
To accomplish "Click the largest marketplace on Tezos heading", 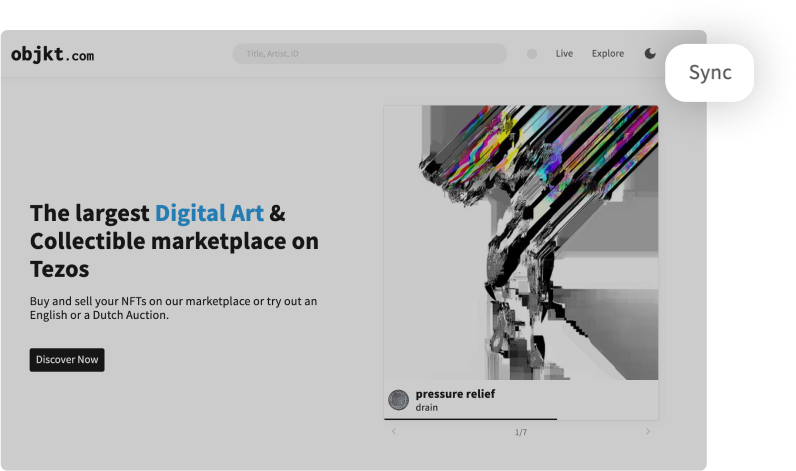I will coord(174,241).
